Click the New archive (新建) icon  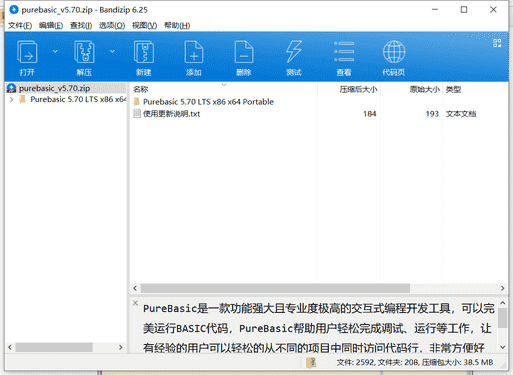coord(144,52)
